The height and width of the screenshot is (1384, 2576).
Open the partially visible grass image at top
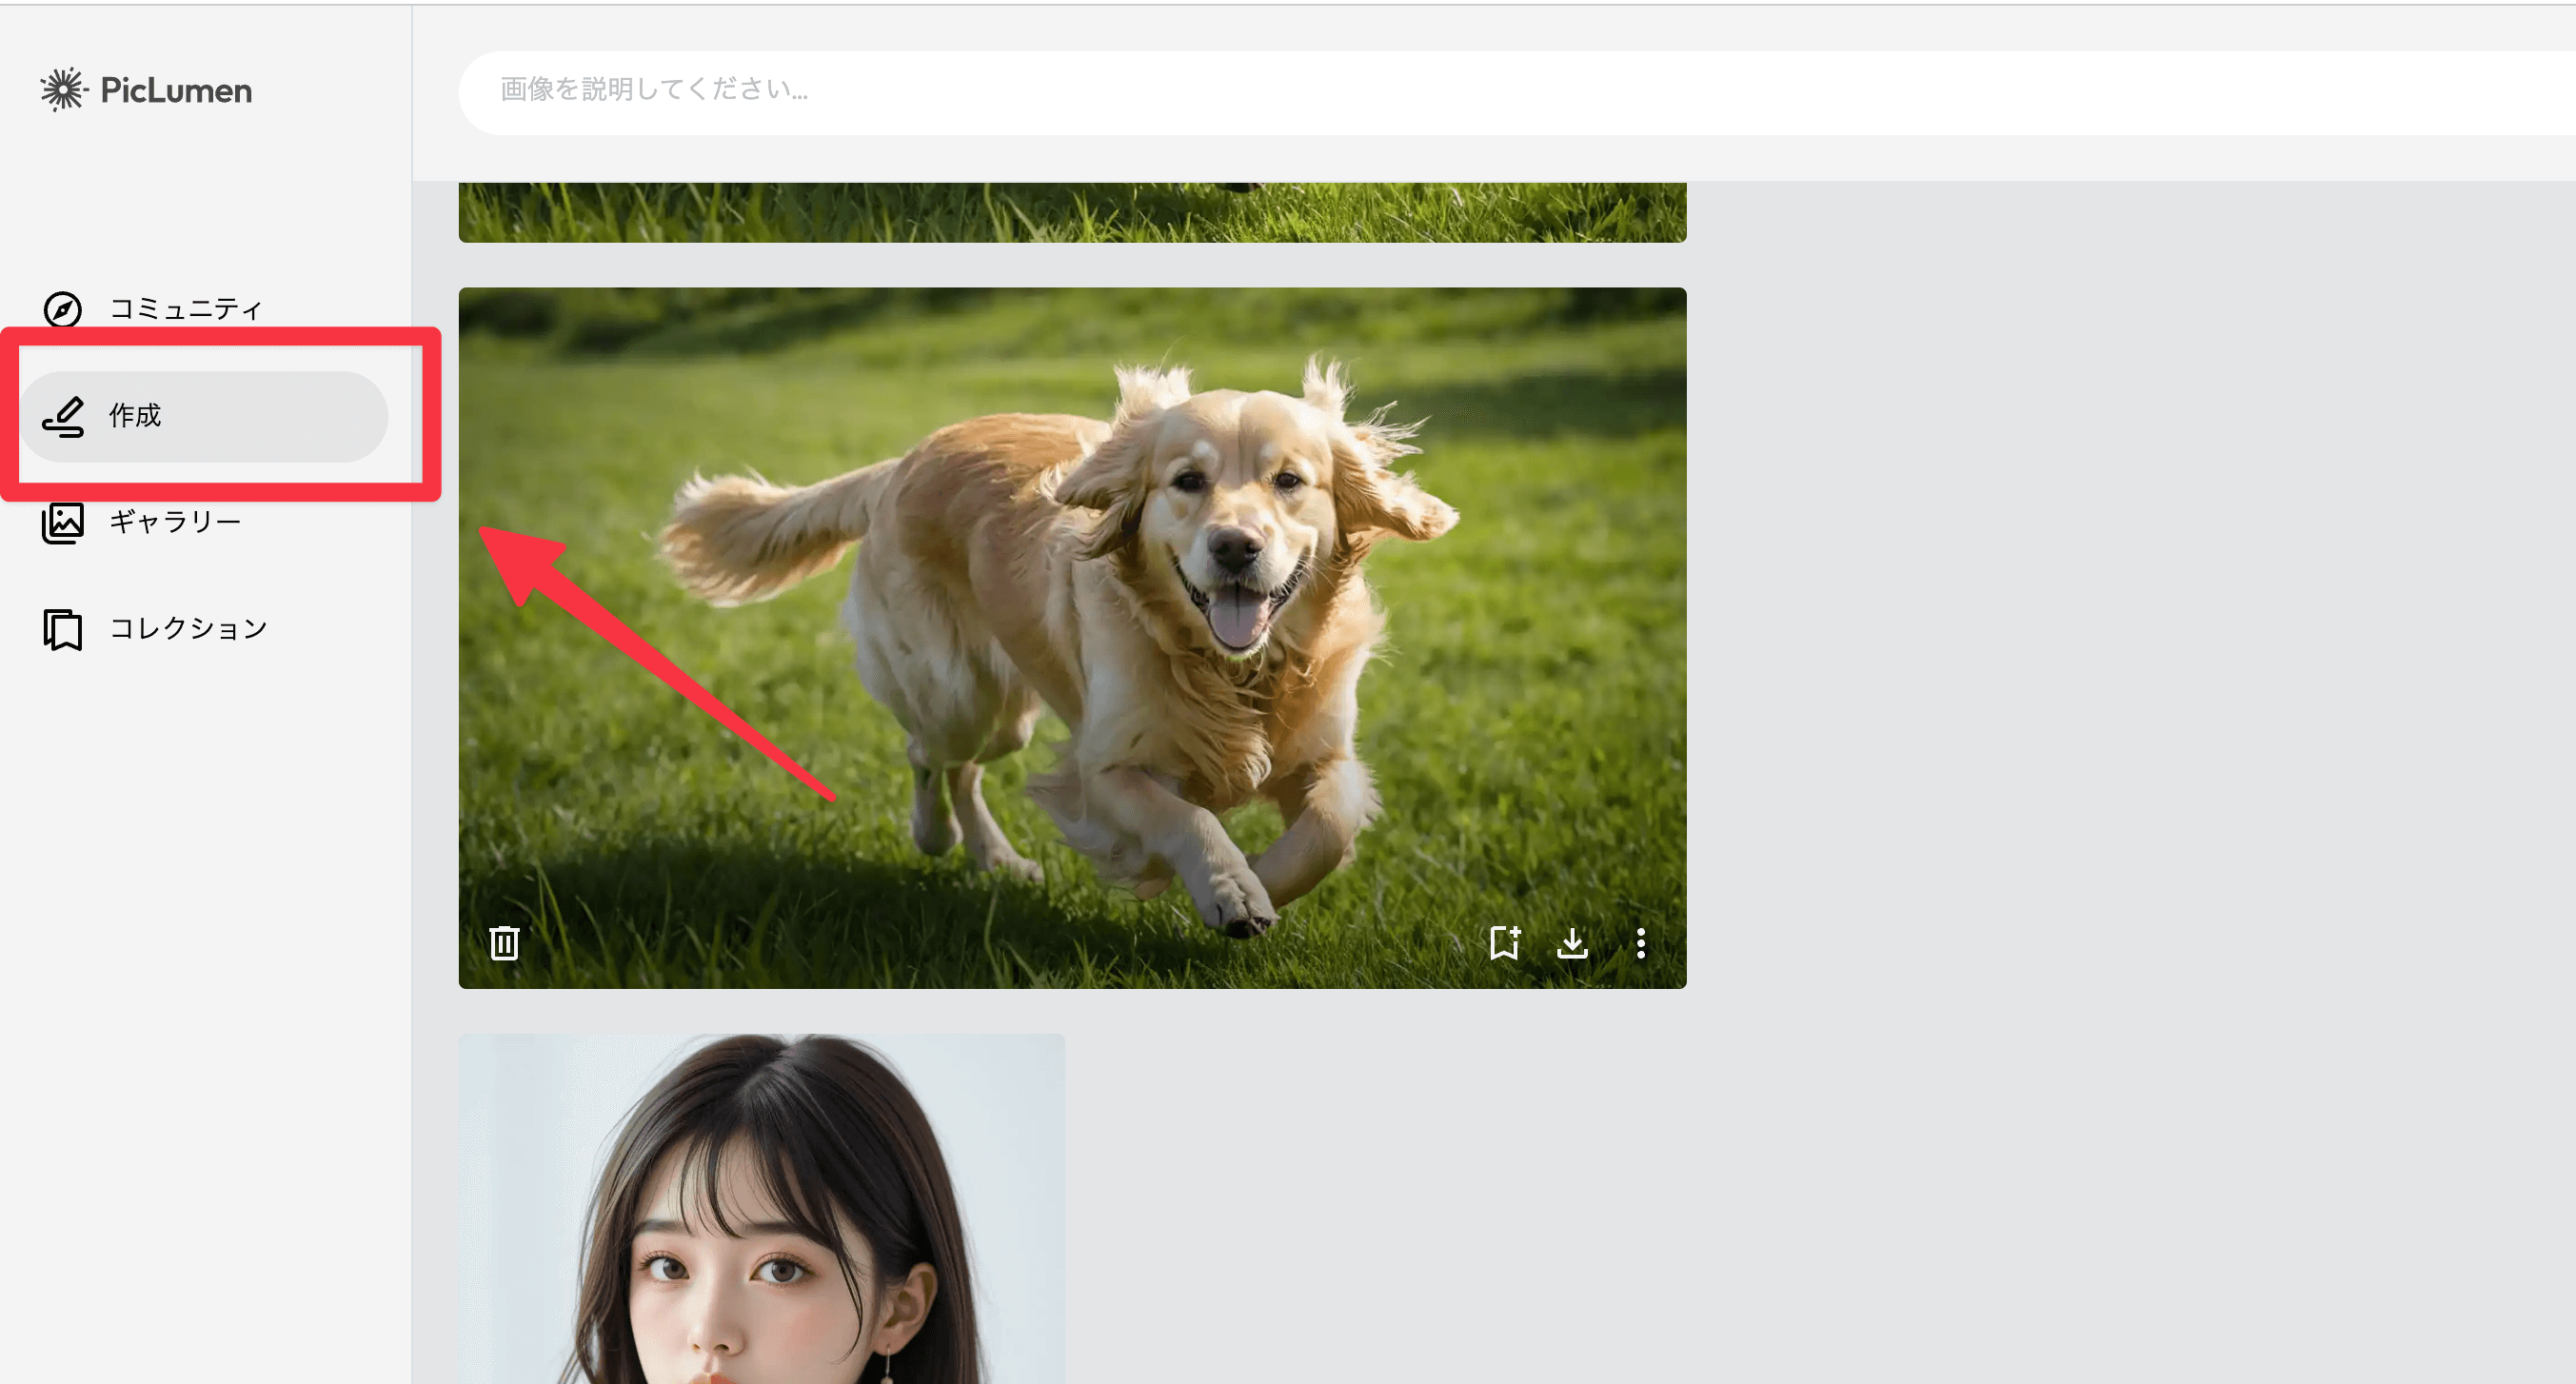click(x=1072, y=212)
